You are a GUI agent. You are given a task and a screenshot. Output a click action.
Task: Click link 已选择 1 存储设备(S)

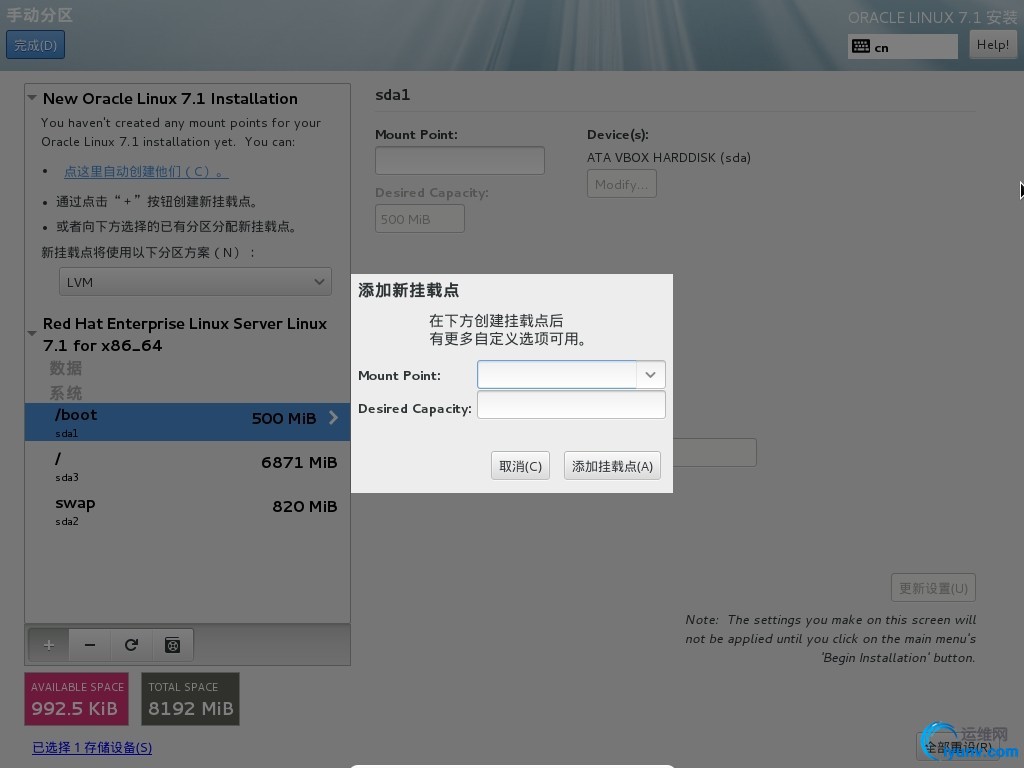92,748
